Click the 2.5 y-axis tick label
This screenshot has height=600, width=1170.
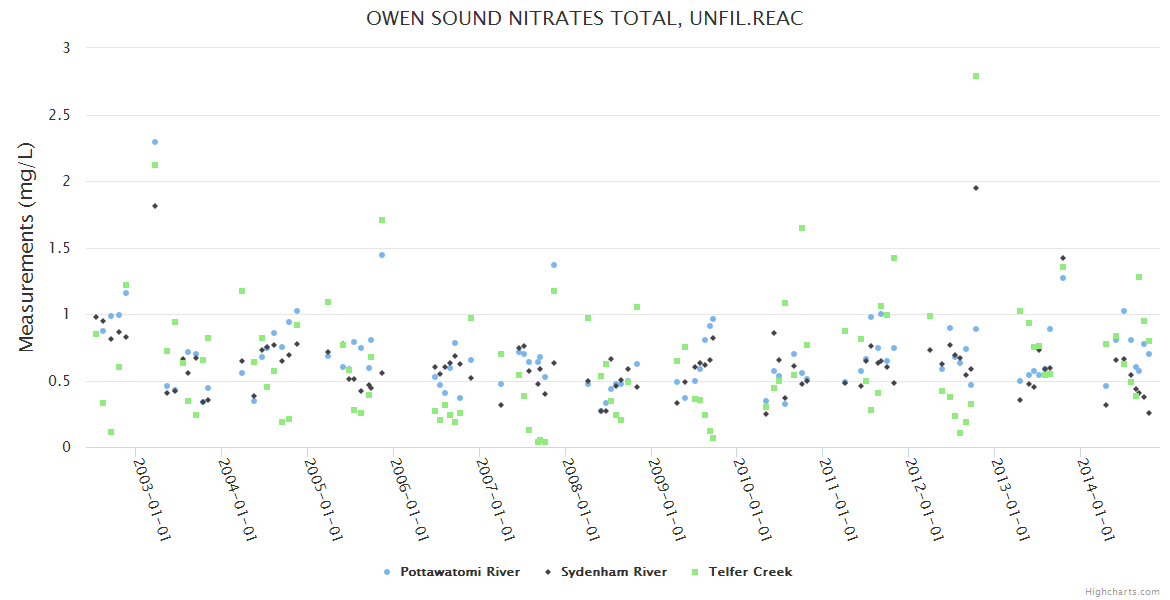(x=58, y=115)
